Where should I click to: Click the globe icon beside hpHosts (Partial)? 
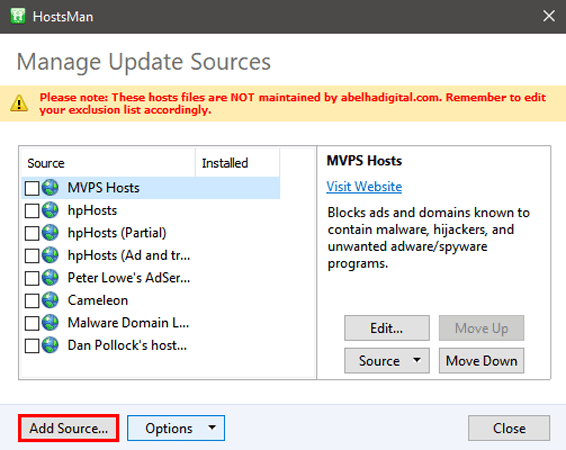pyautogui.click(x=50, y=232)
